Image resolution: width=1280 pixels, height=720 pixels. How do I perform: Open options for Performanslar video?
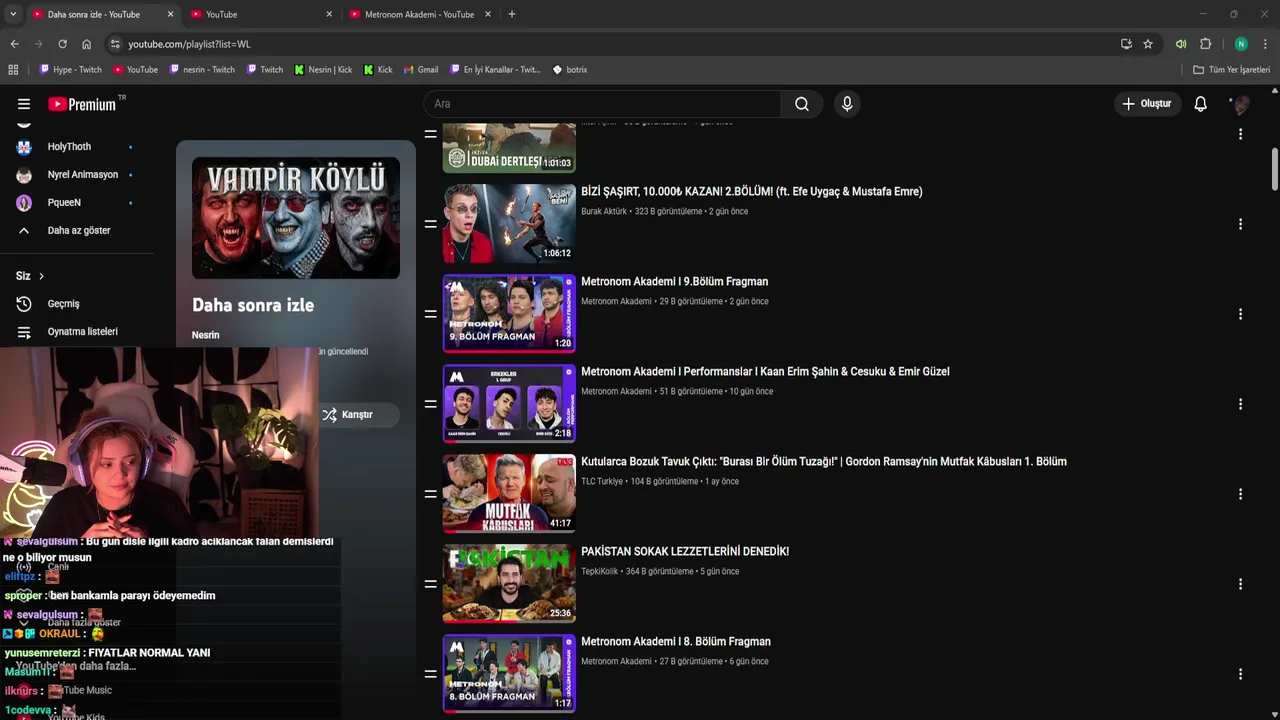pos(1240,404)
